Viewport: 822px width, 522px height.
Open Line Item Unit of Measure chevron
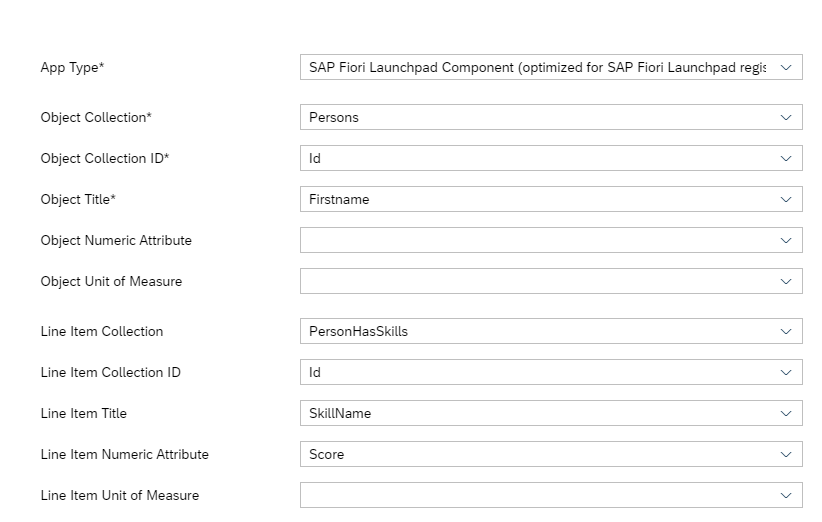pyautogui.click(x=786, y=495)
